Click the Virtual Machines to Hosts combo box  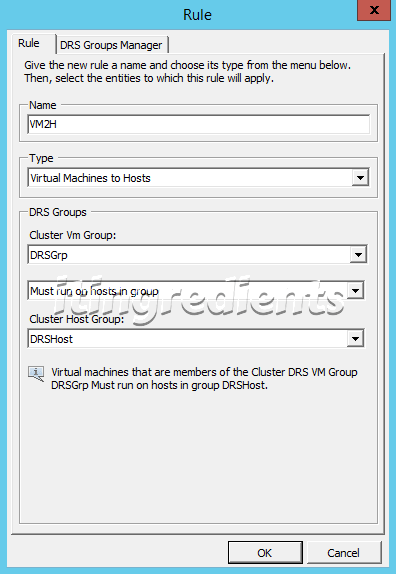point(198,178)
